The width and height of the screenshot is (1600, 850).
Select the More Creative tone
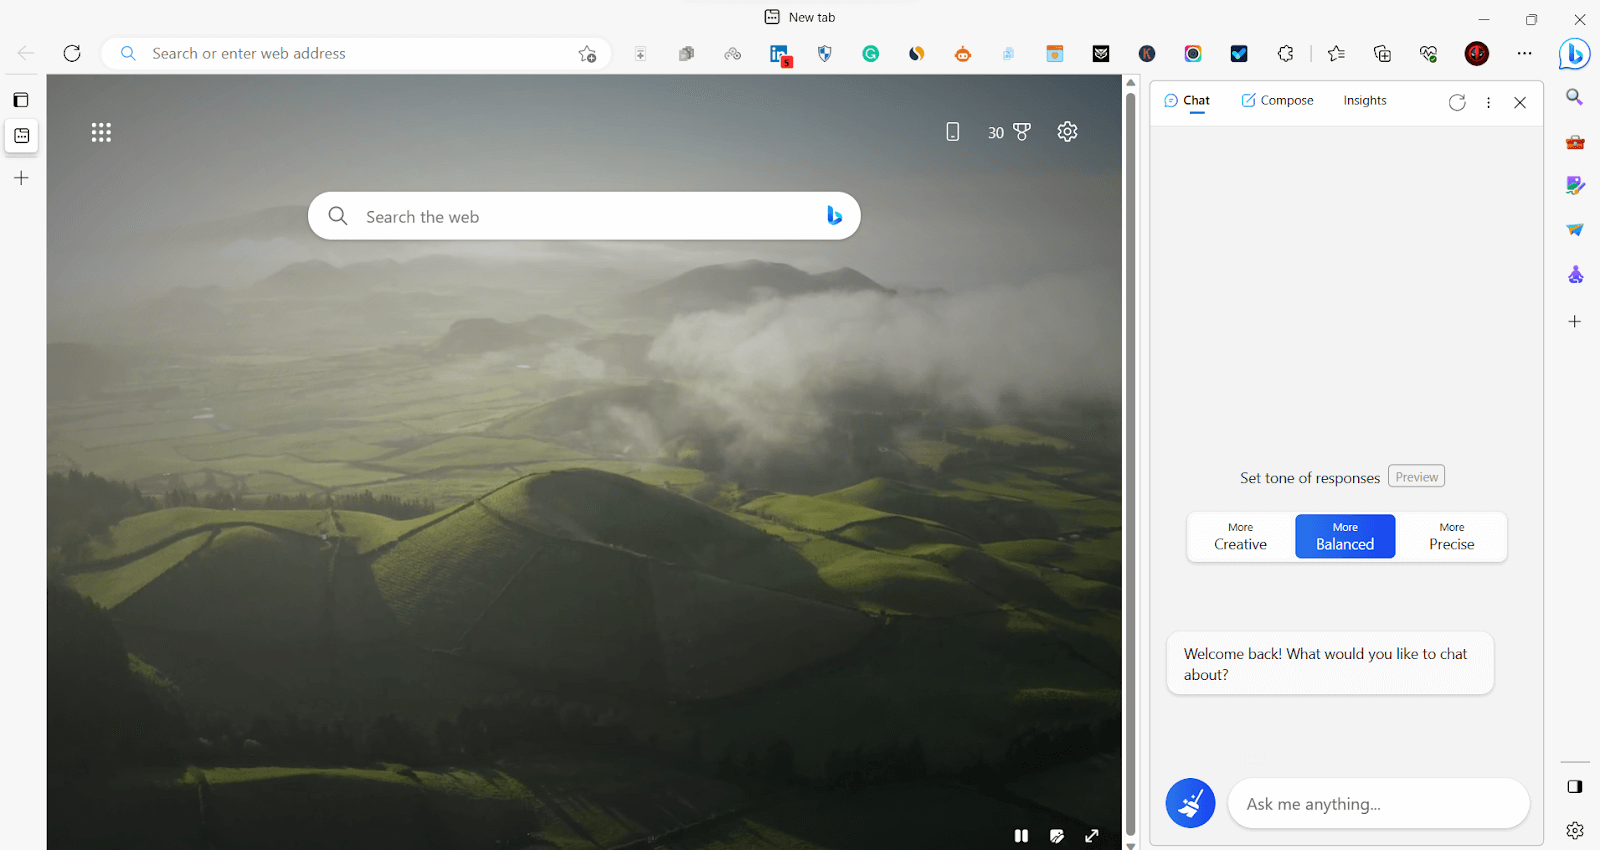click(1240, 537)
